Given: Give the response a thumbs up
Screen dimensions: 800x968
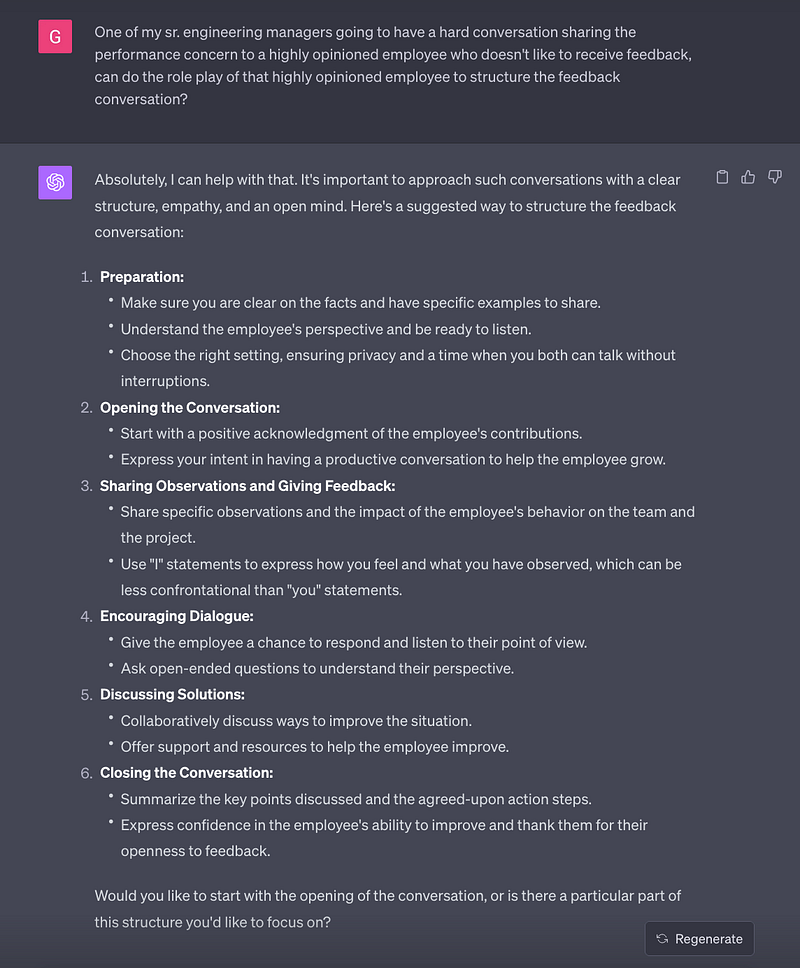Looking at the screenshot, I should (x=748, y=177).
